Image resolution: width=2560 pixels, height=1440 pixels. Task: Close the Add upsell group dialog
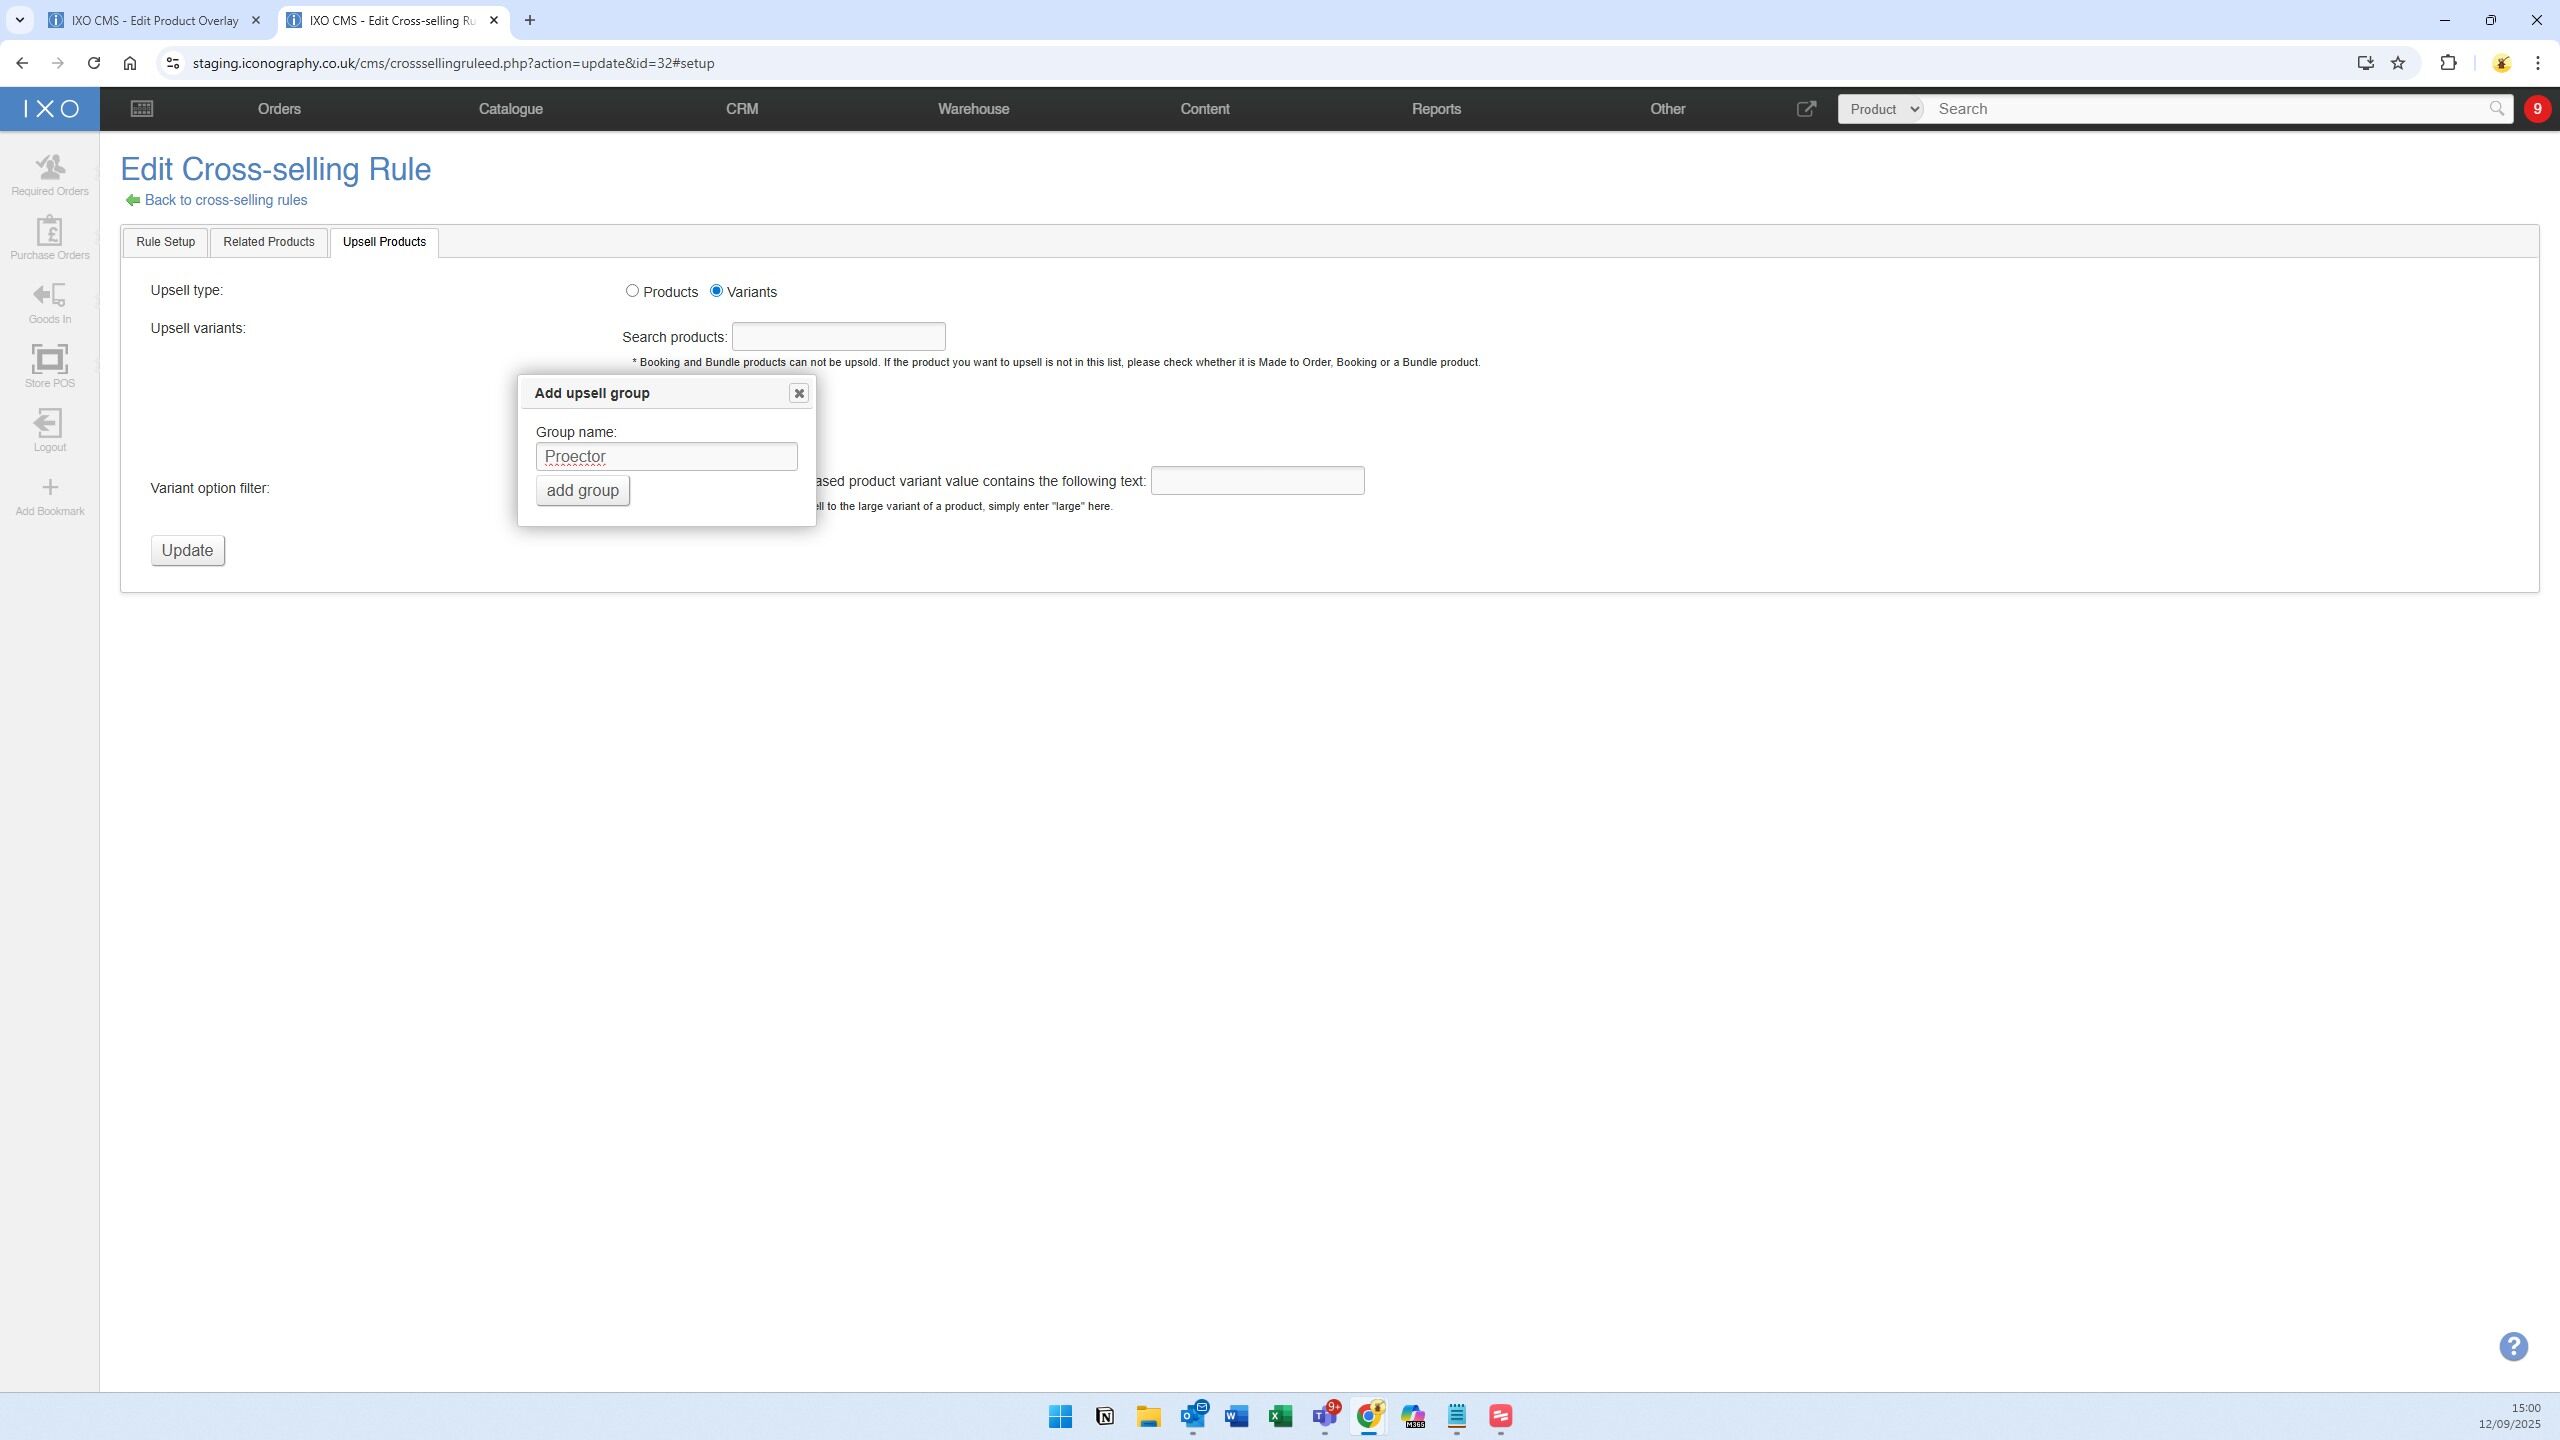(x=798, y=394)
